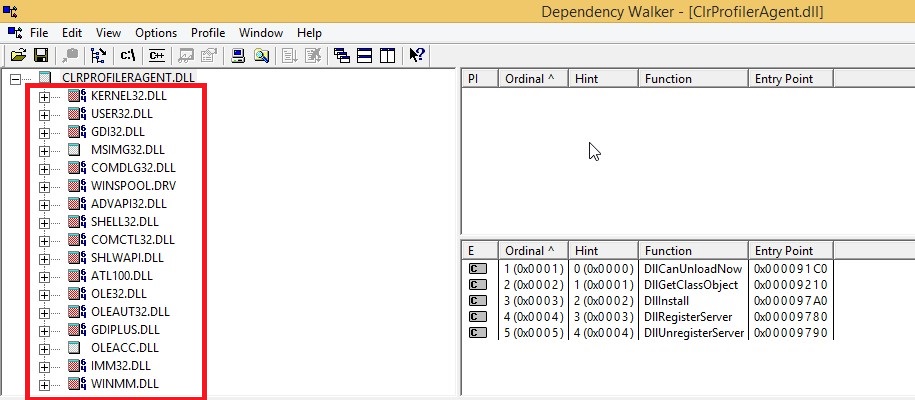Click the C icon beside DllCanUnloadNow

(477, 269)
